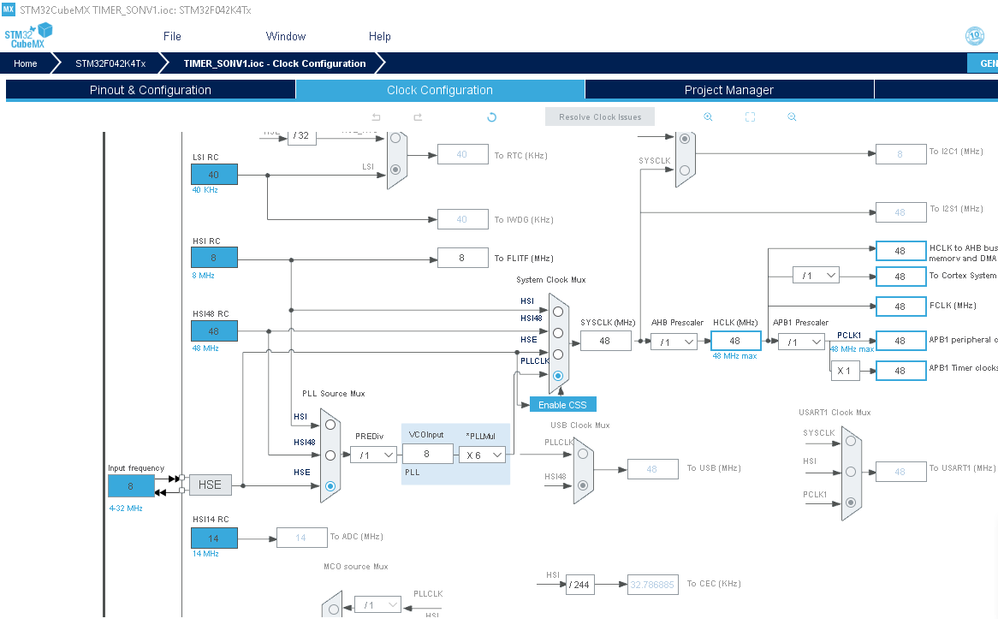
Task: Click the undo arrow in the clock toolbar
Action: click(x=376, y=117)
